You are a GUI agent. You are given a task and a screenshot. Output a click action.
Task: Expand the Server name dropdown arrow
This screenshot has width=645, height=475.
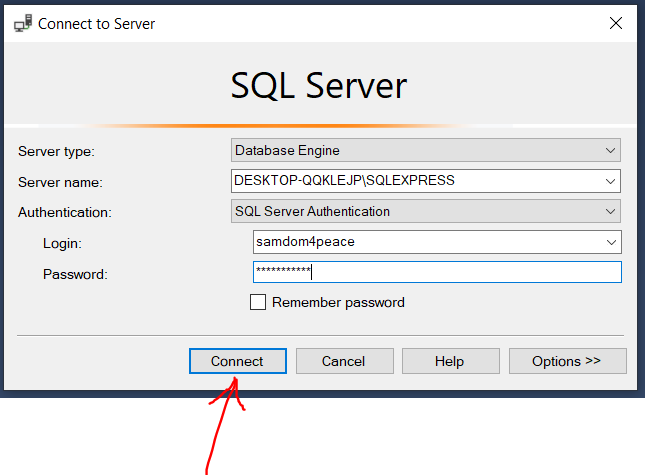coord(610,181)
